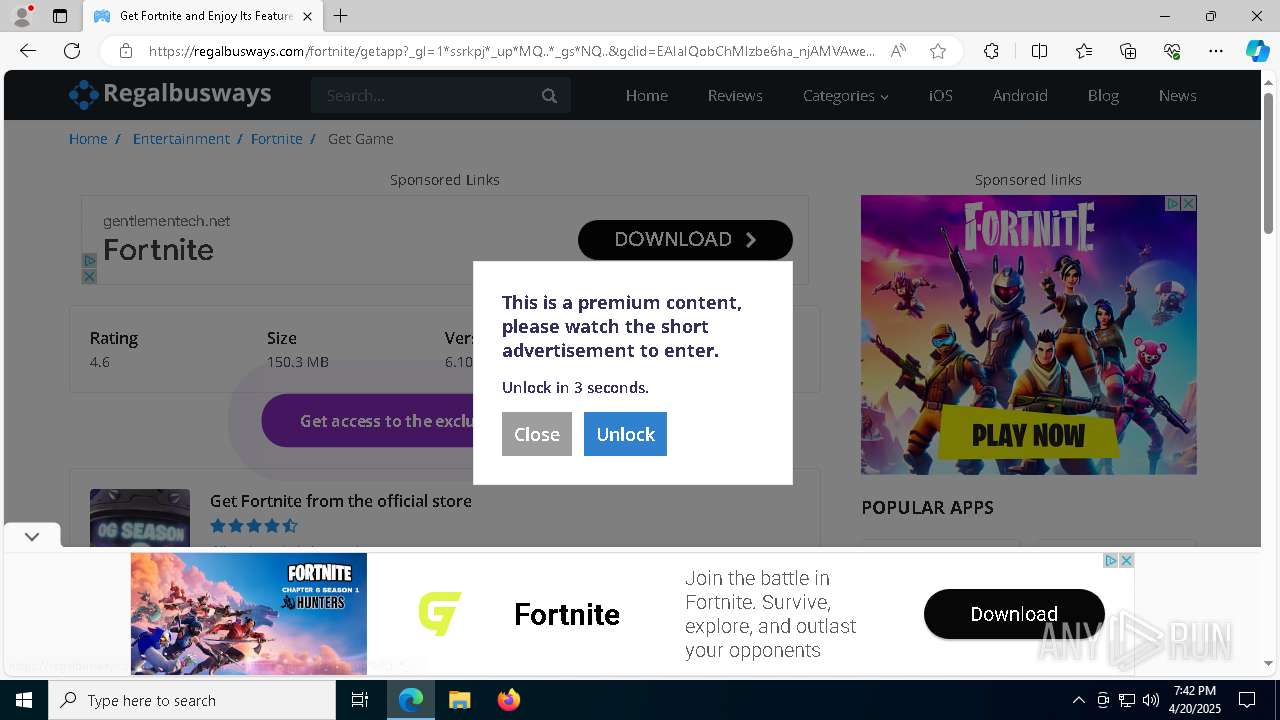
Task: Open Copilot sidebar icon
Action: [1257, 51]
